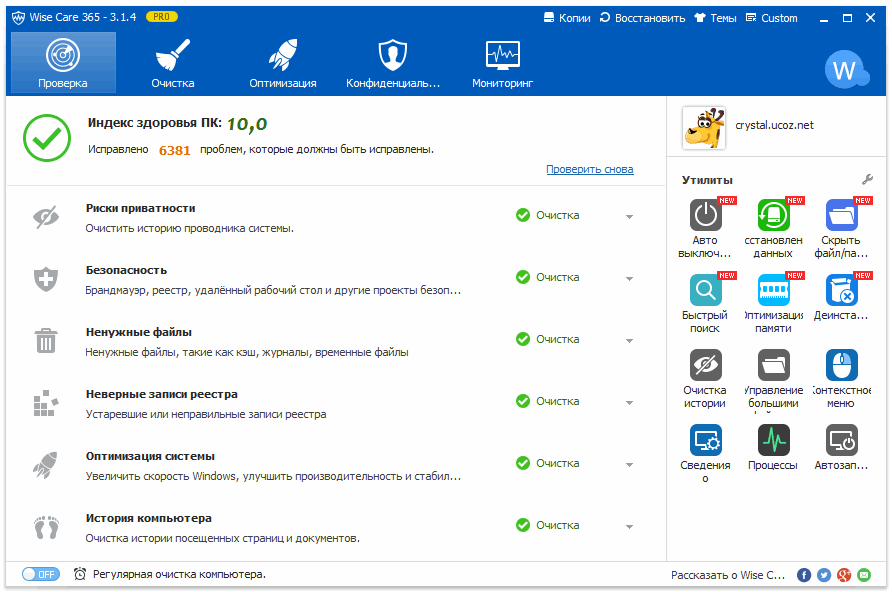Expand the Безопасность dropdown arrow
Screen dimensions: 892x592
click(629, 279)
